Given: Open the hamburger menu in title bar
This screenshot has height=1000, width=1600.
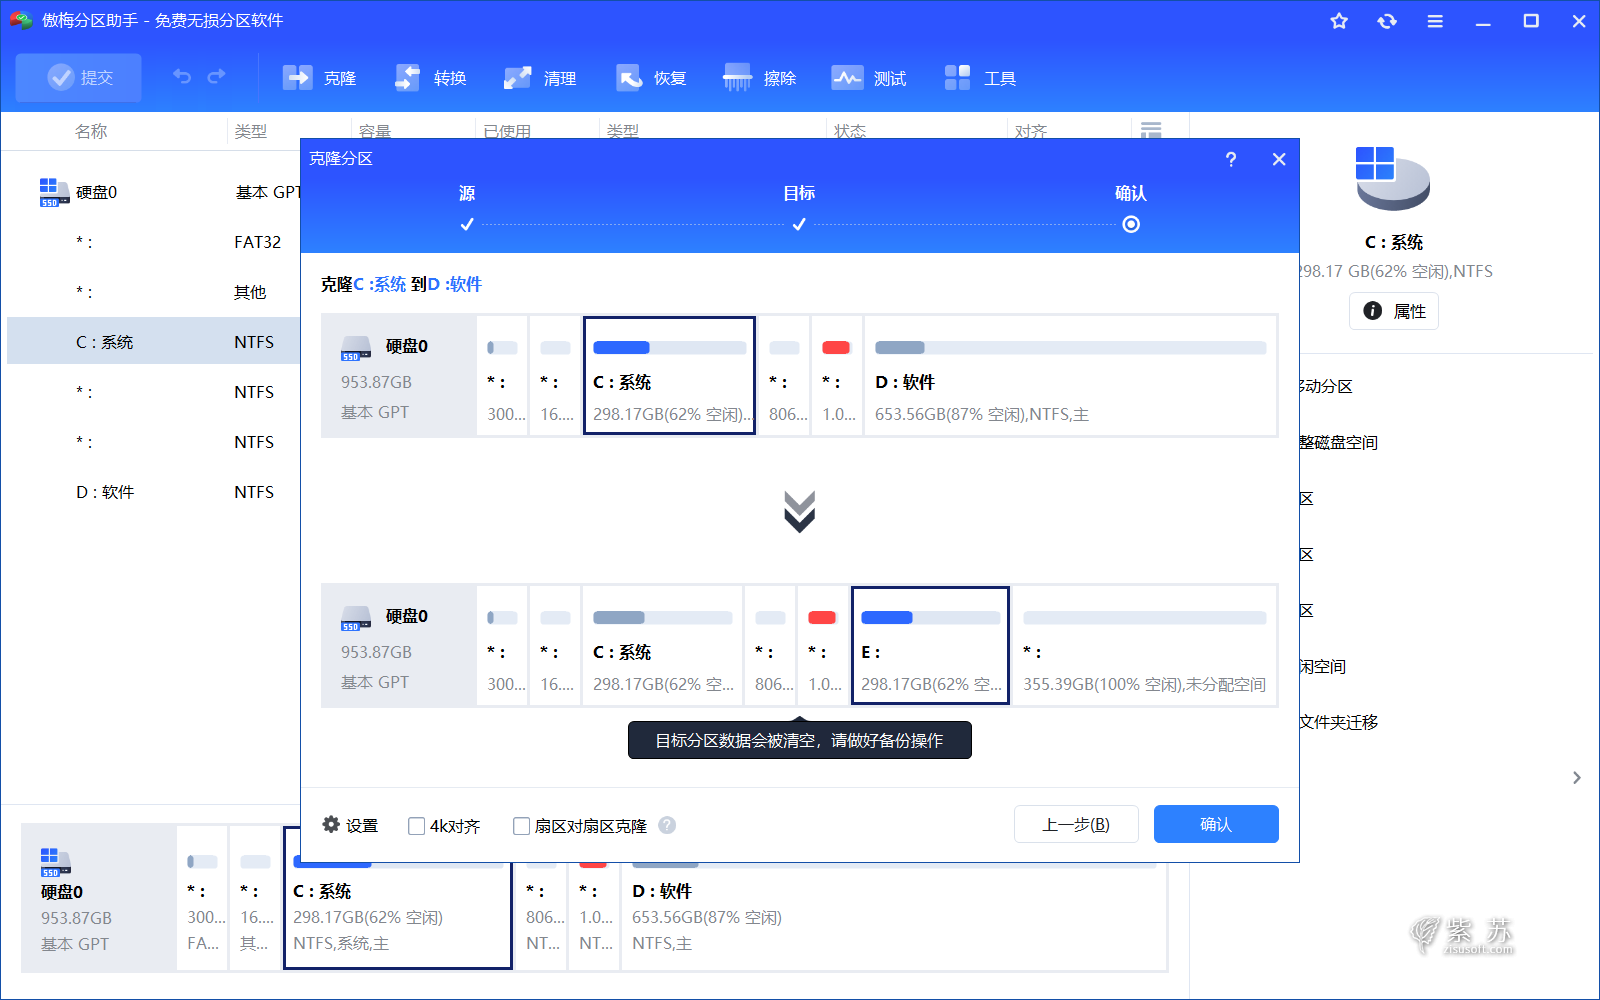Looking at the screenshot, I should (x=1435, y=20).
